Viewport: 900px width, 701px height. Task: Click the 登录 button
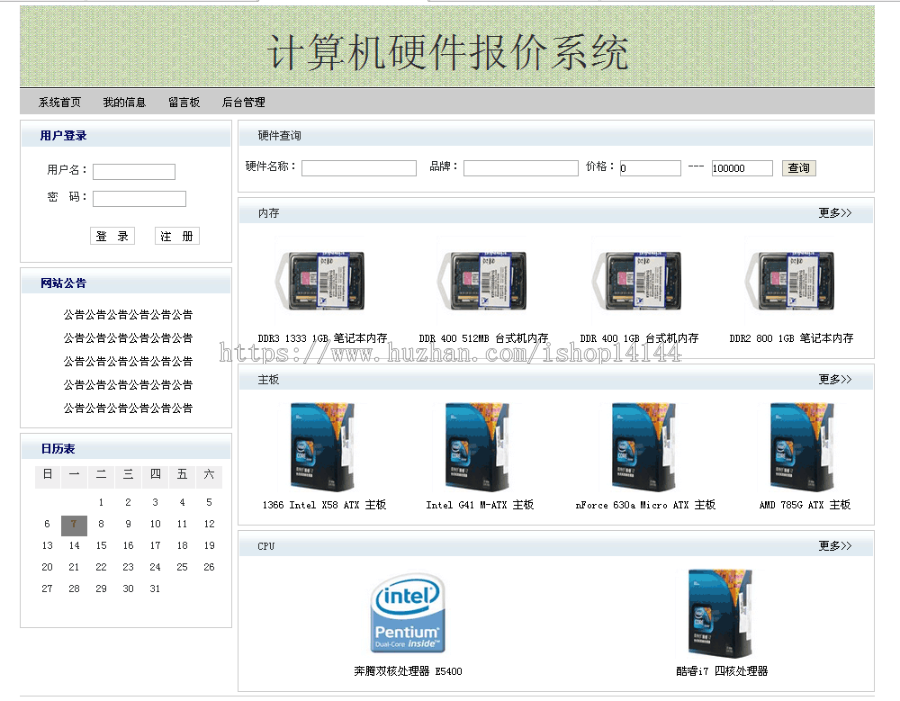[112, 236]
